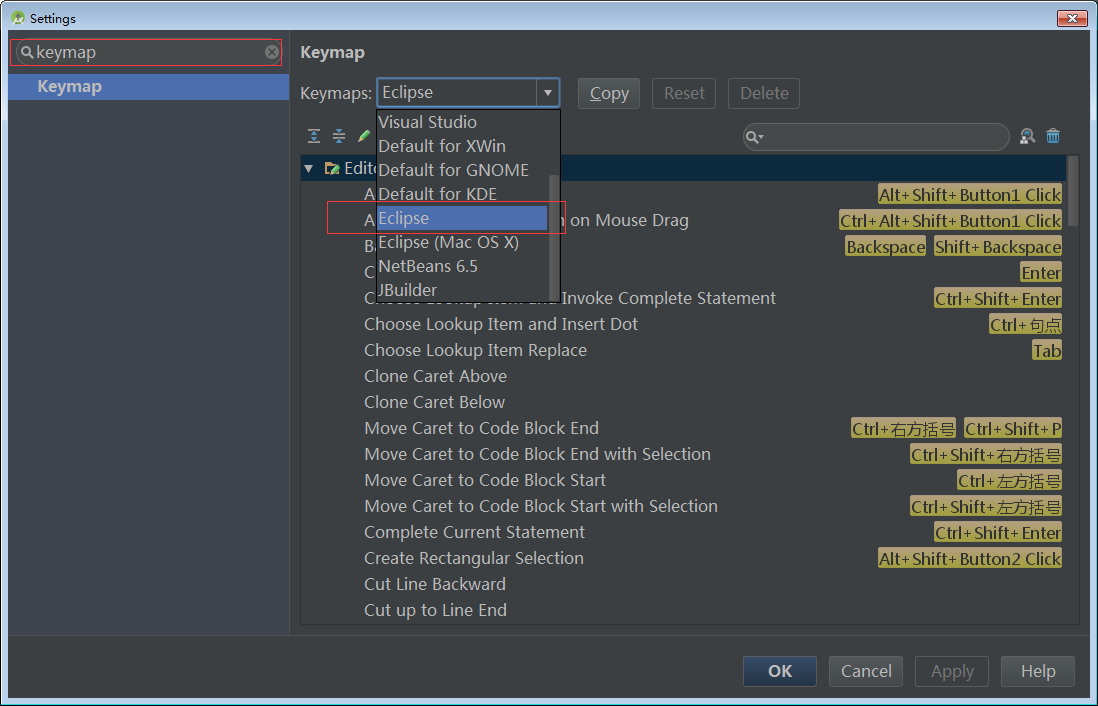The image size is (1098, 706).
Task: Click the Android Studio logo in title bar
Action: pyautogui.click(x=18, y=18)
